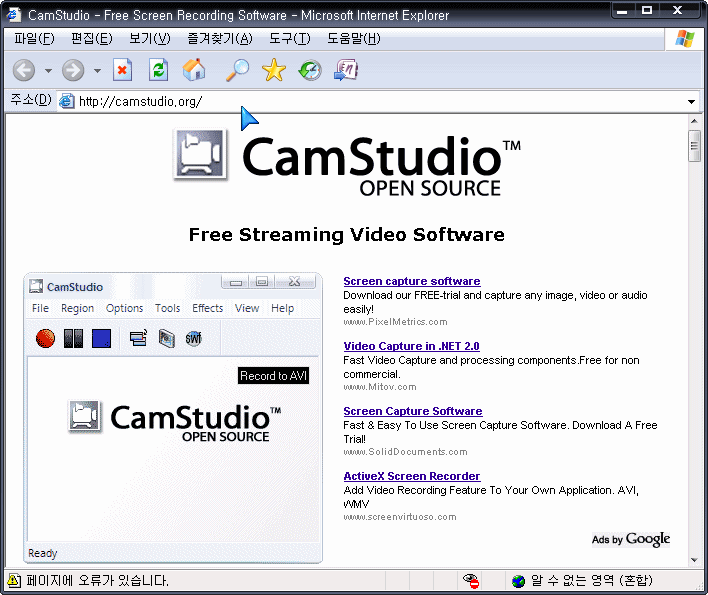
Task: Click the www.SolidDocuments.com text
Action: click(405, 452)
